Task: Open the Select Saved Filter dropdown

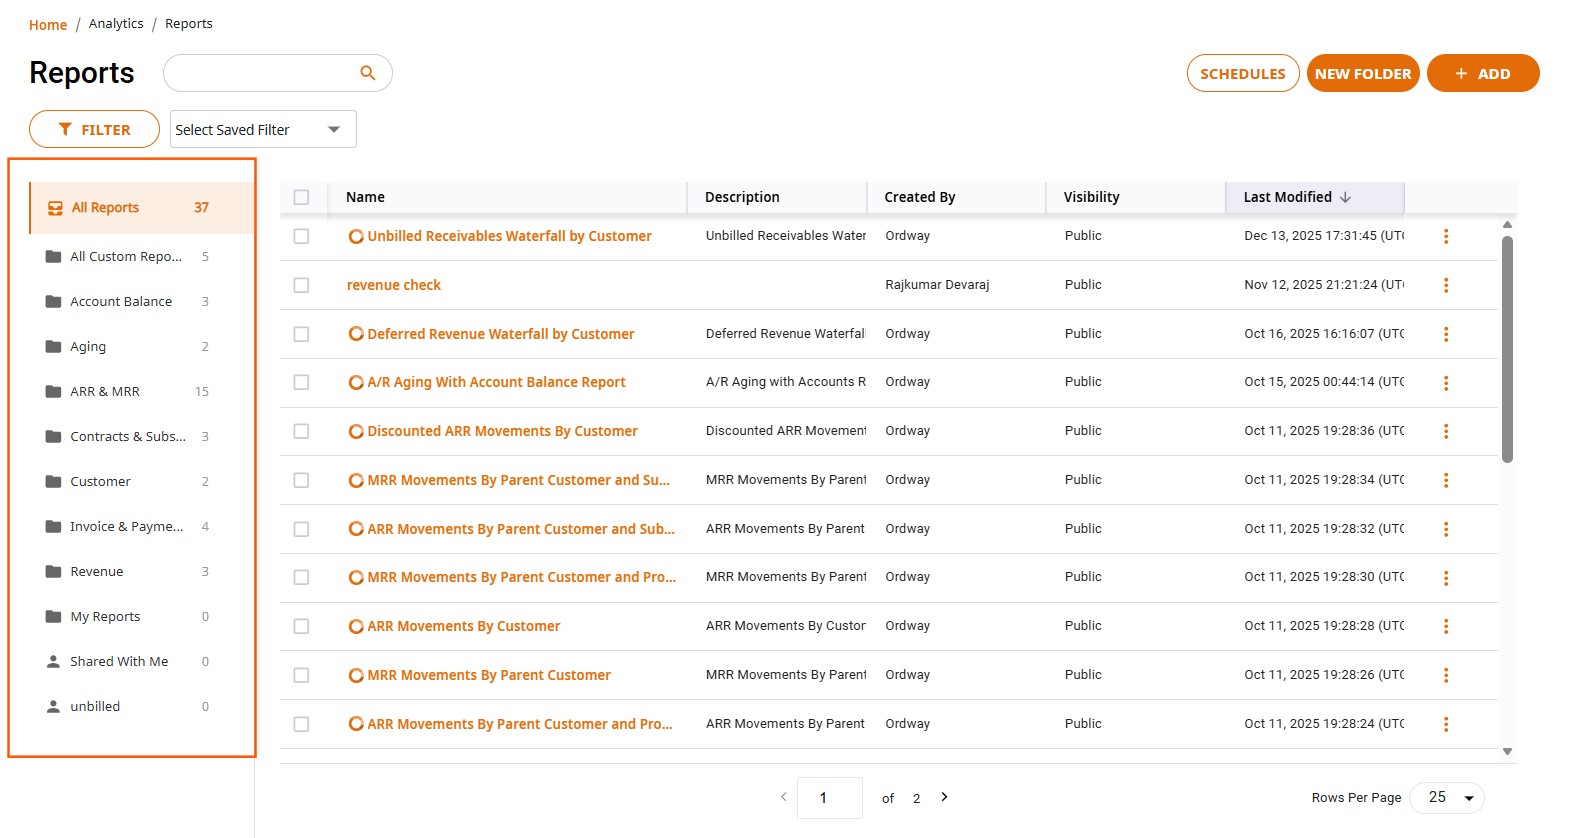Action: coord(263,129)
